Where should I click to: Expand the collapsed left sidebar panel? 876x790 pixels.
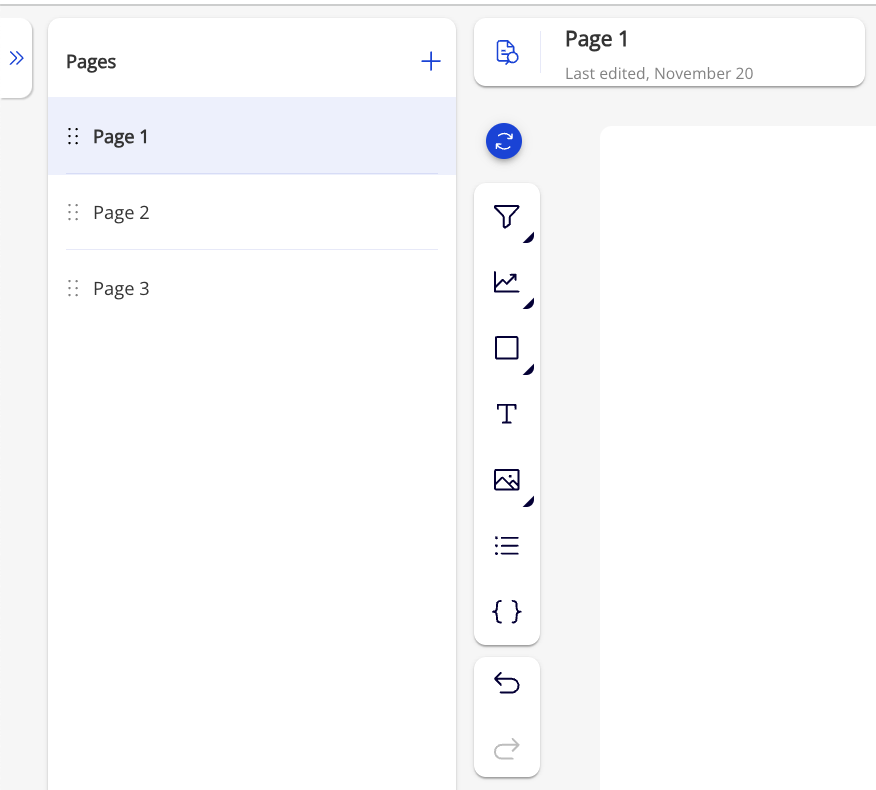point(16,59)
